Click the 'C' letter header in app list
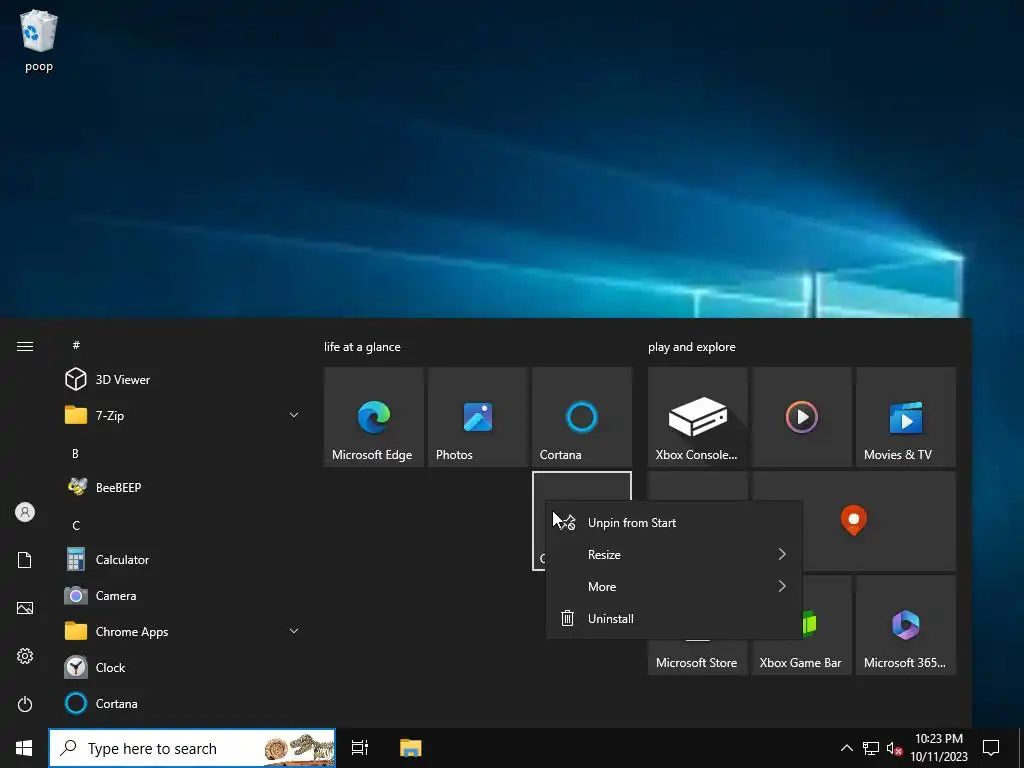The width and height of the screenshot is (1024, 768). tap(76, 526)
